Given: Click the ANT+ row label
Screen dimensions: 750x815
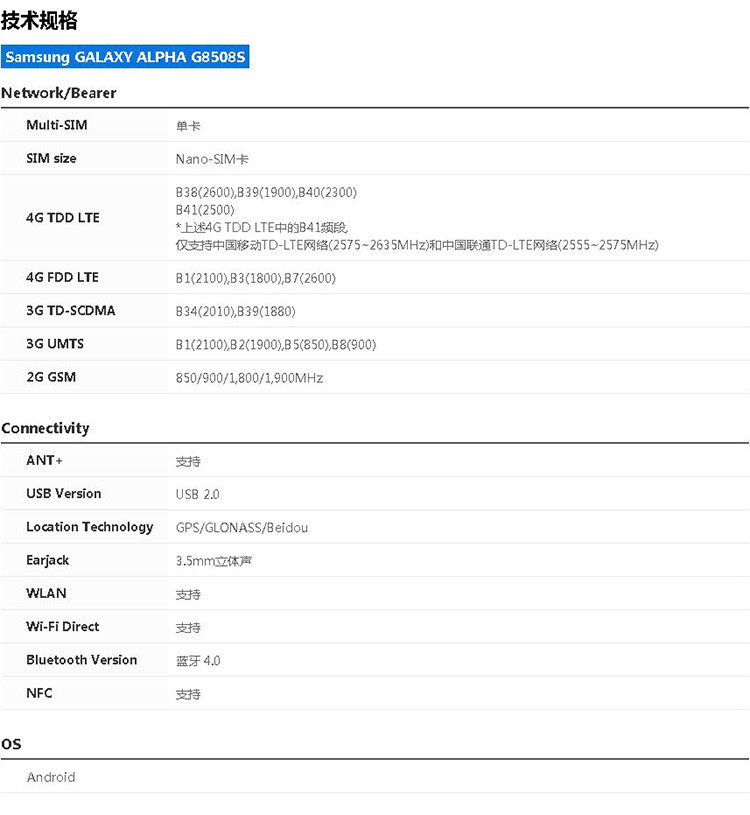Looking at the screenshot, I should [44, 461].
